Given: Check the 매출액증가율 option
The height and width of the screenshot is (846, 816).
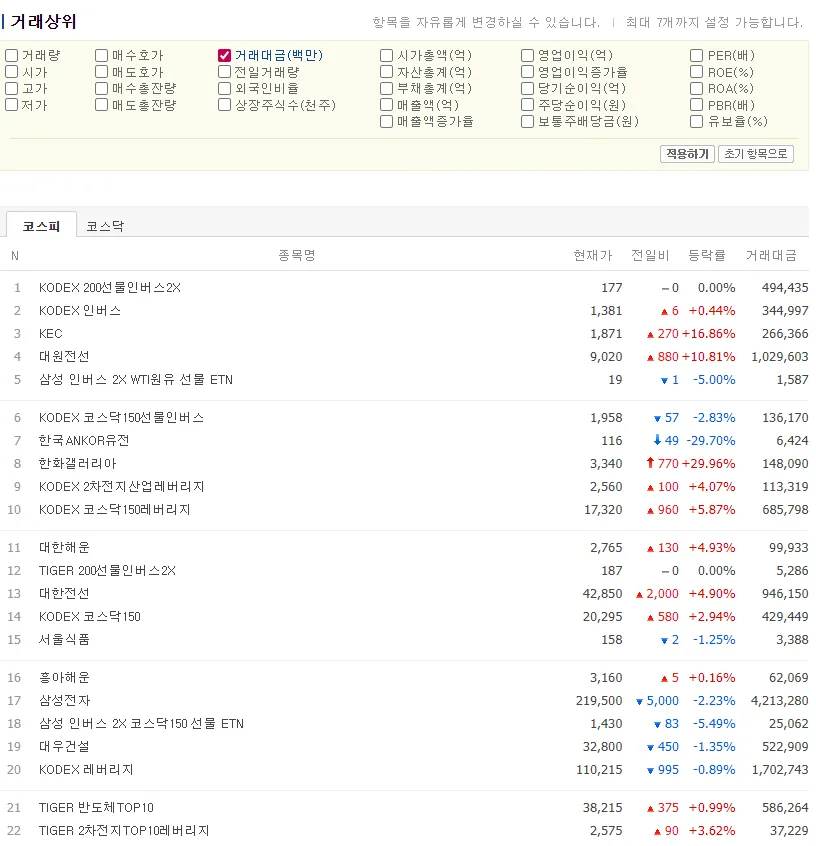Looking at the screenshot, I should (386, 121).
